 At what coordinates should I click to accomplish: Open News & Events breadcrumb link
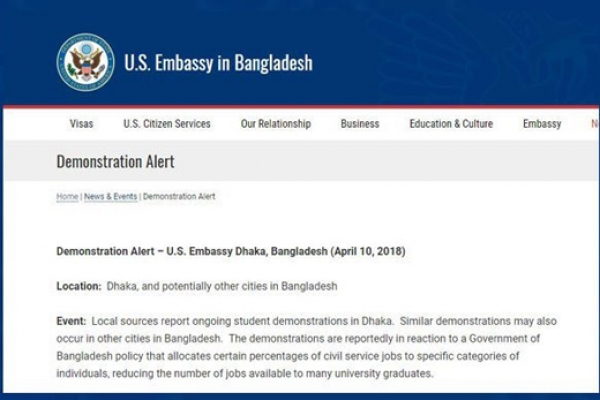(110, 197)
